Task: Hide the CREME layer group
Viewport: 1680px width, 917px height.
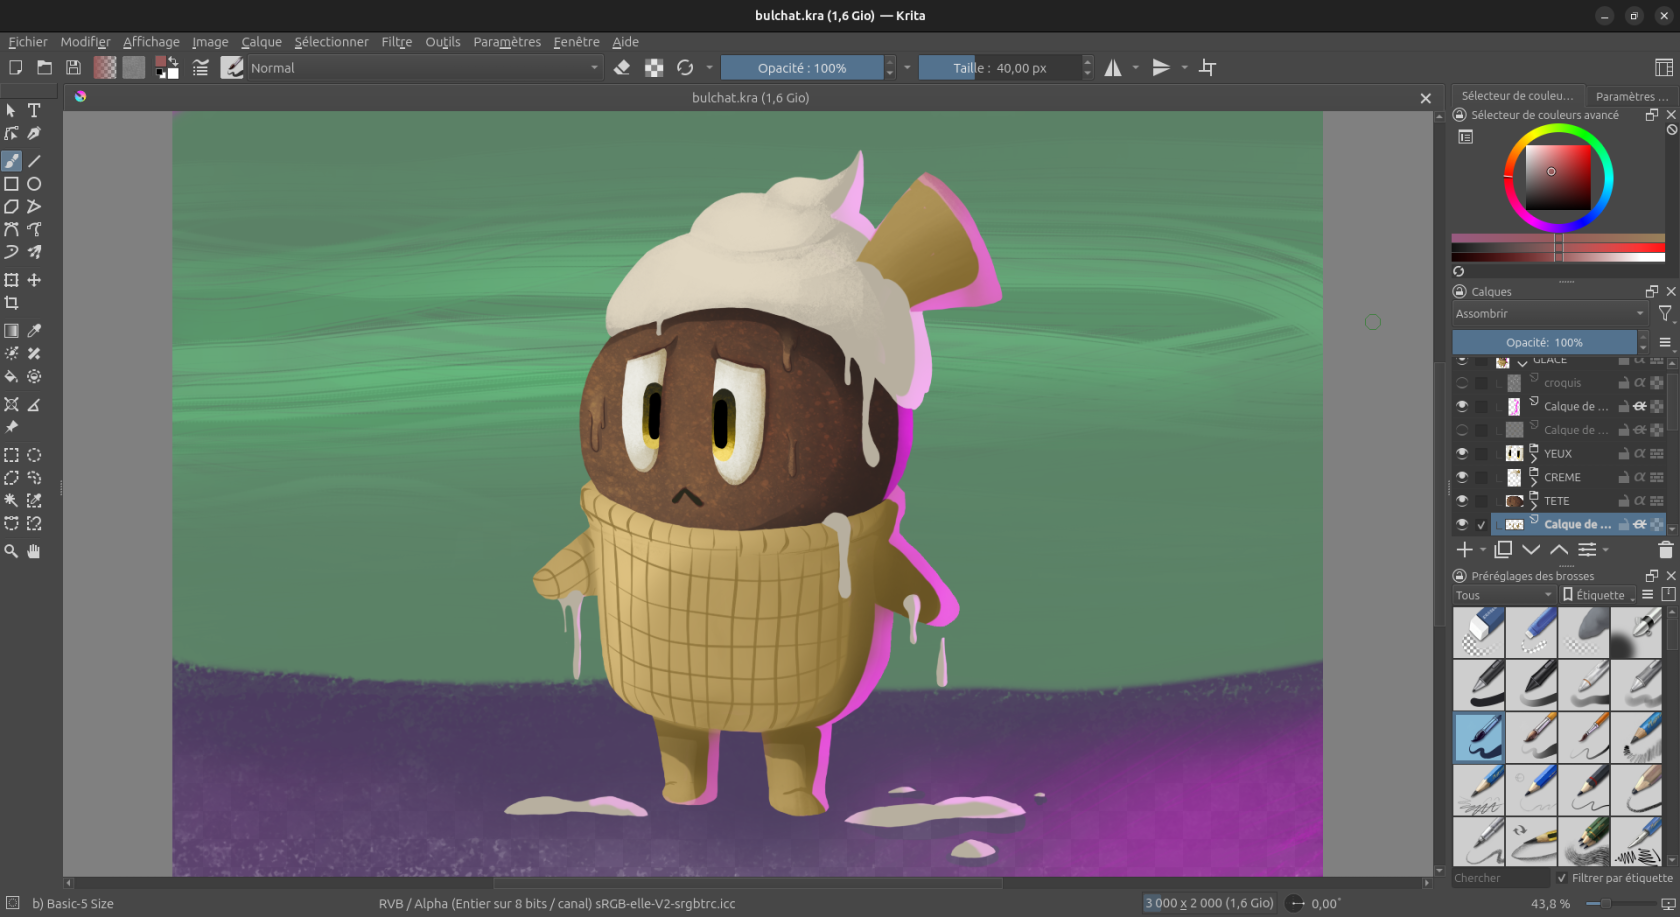Action: (1462, 477)
